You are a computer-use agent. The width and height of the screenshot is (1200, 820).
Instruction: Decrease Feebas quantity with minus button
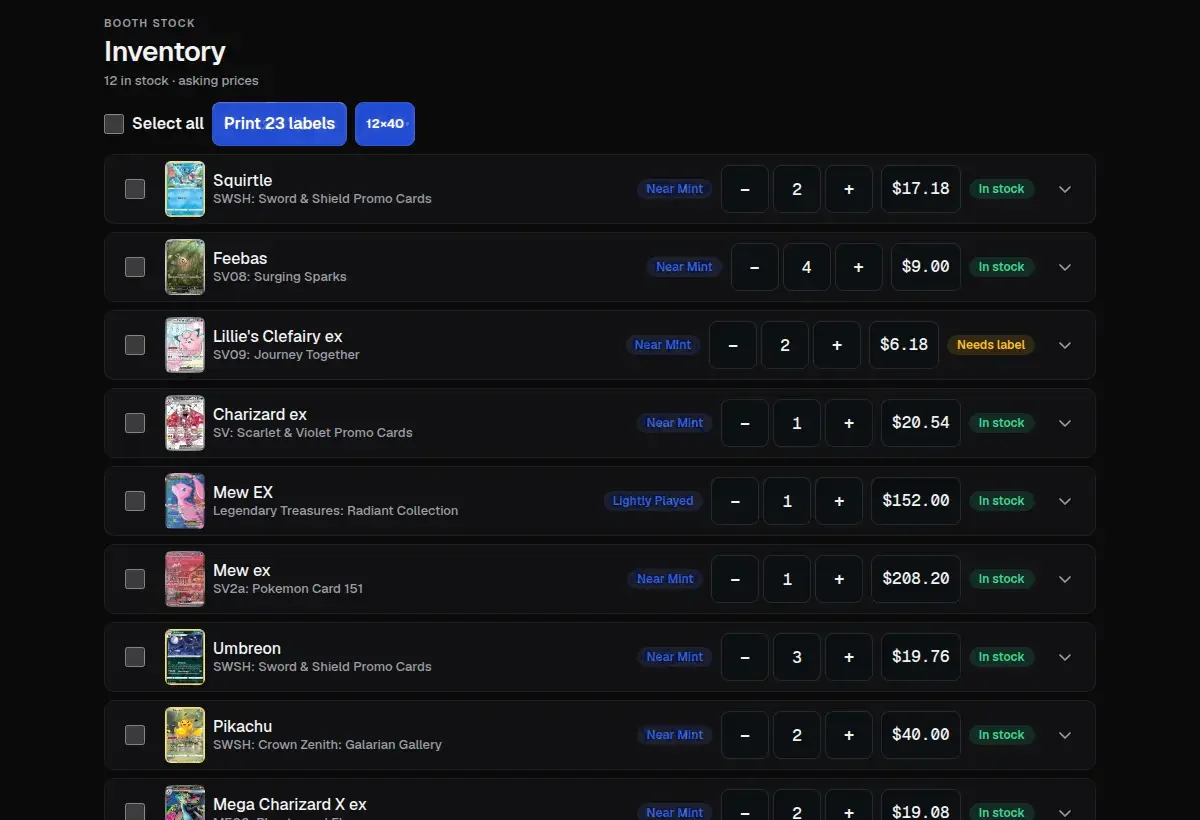[x=755, y=267]
